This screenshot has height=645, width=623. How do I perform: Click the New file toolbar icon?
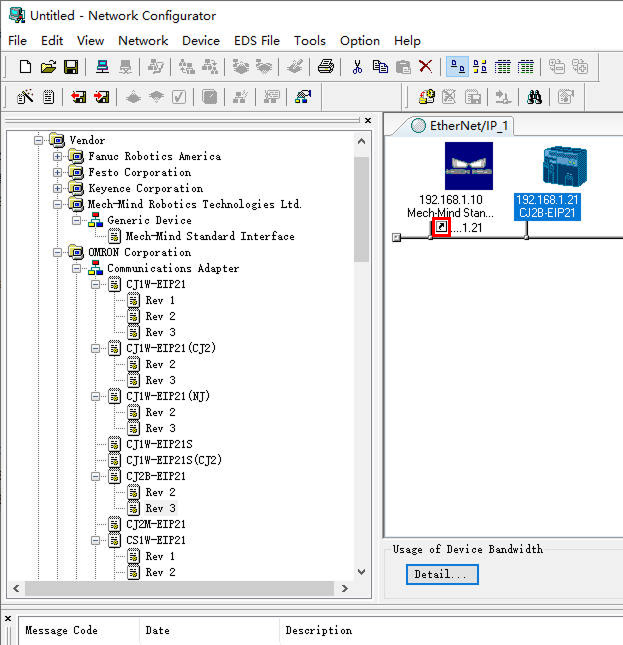(x=26, y=67)
